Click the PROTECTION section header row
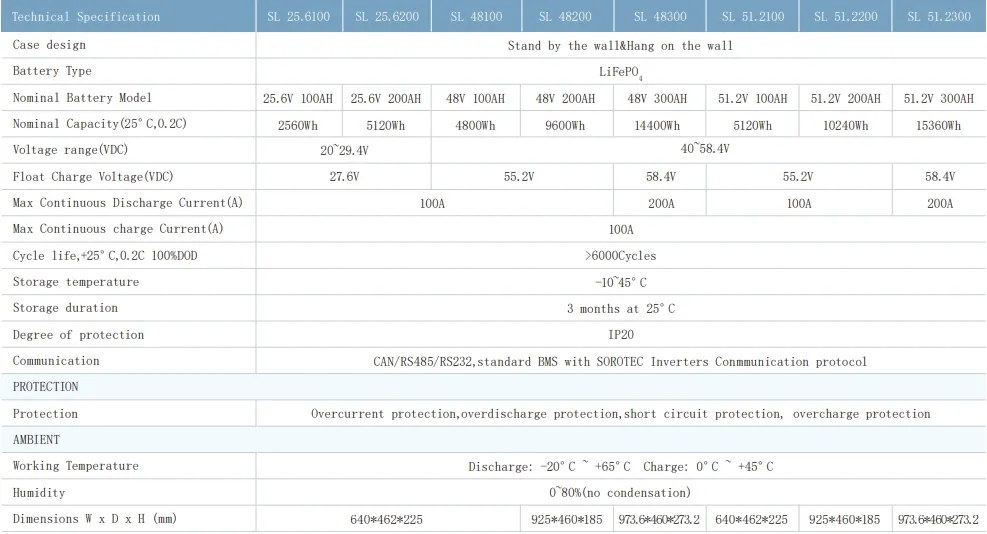 pyautogui.click(x=46, y=387)
